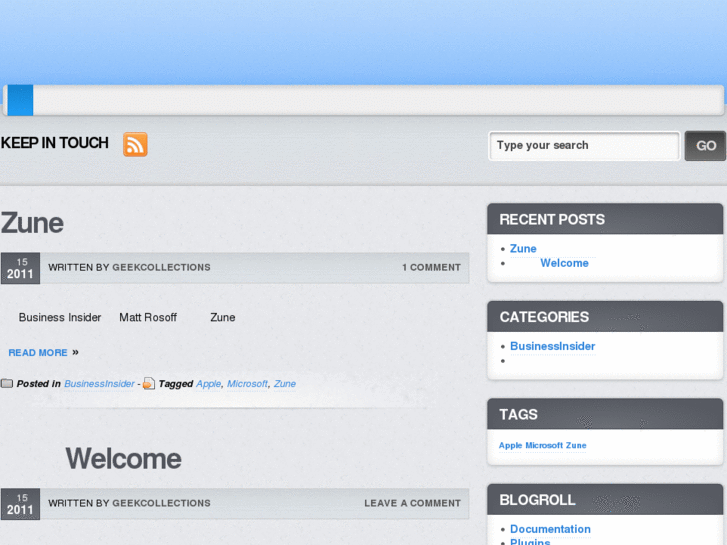Open the Apple tag under the Zune post
Screen dimensions: 727x545
[209, 384]
